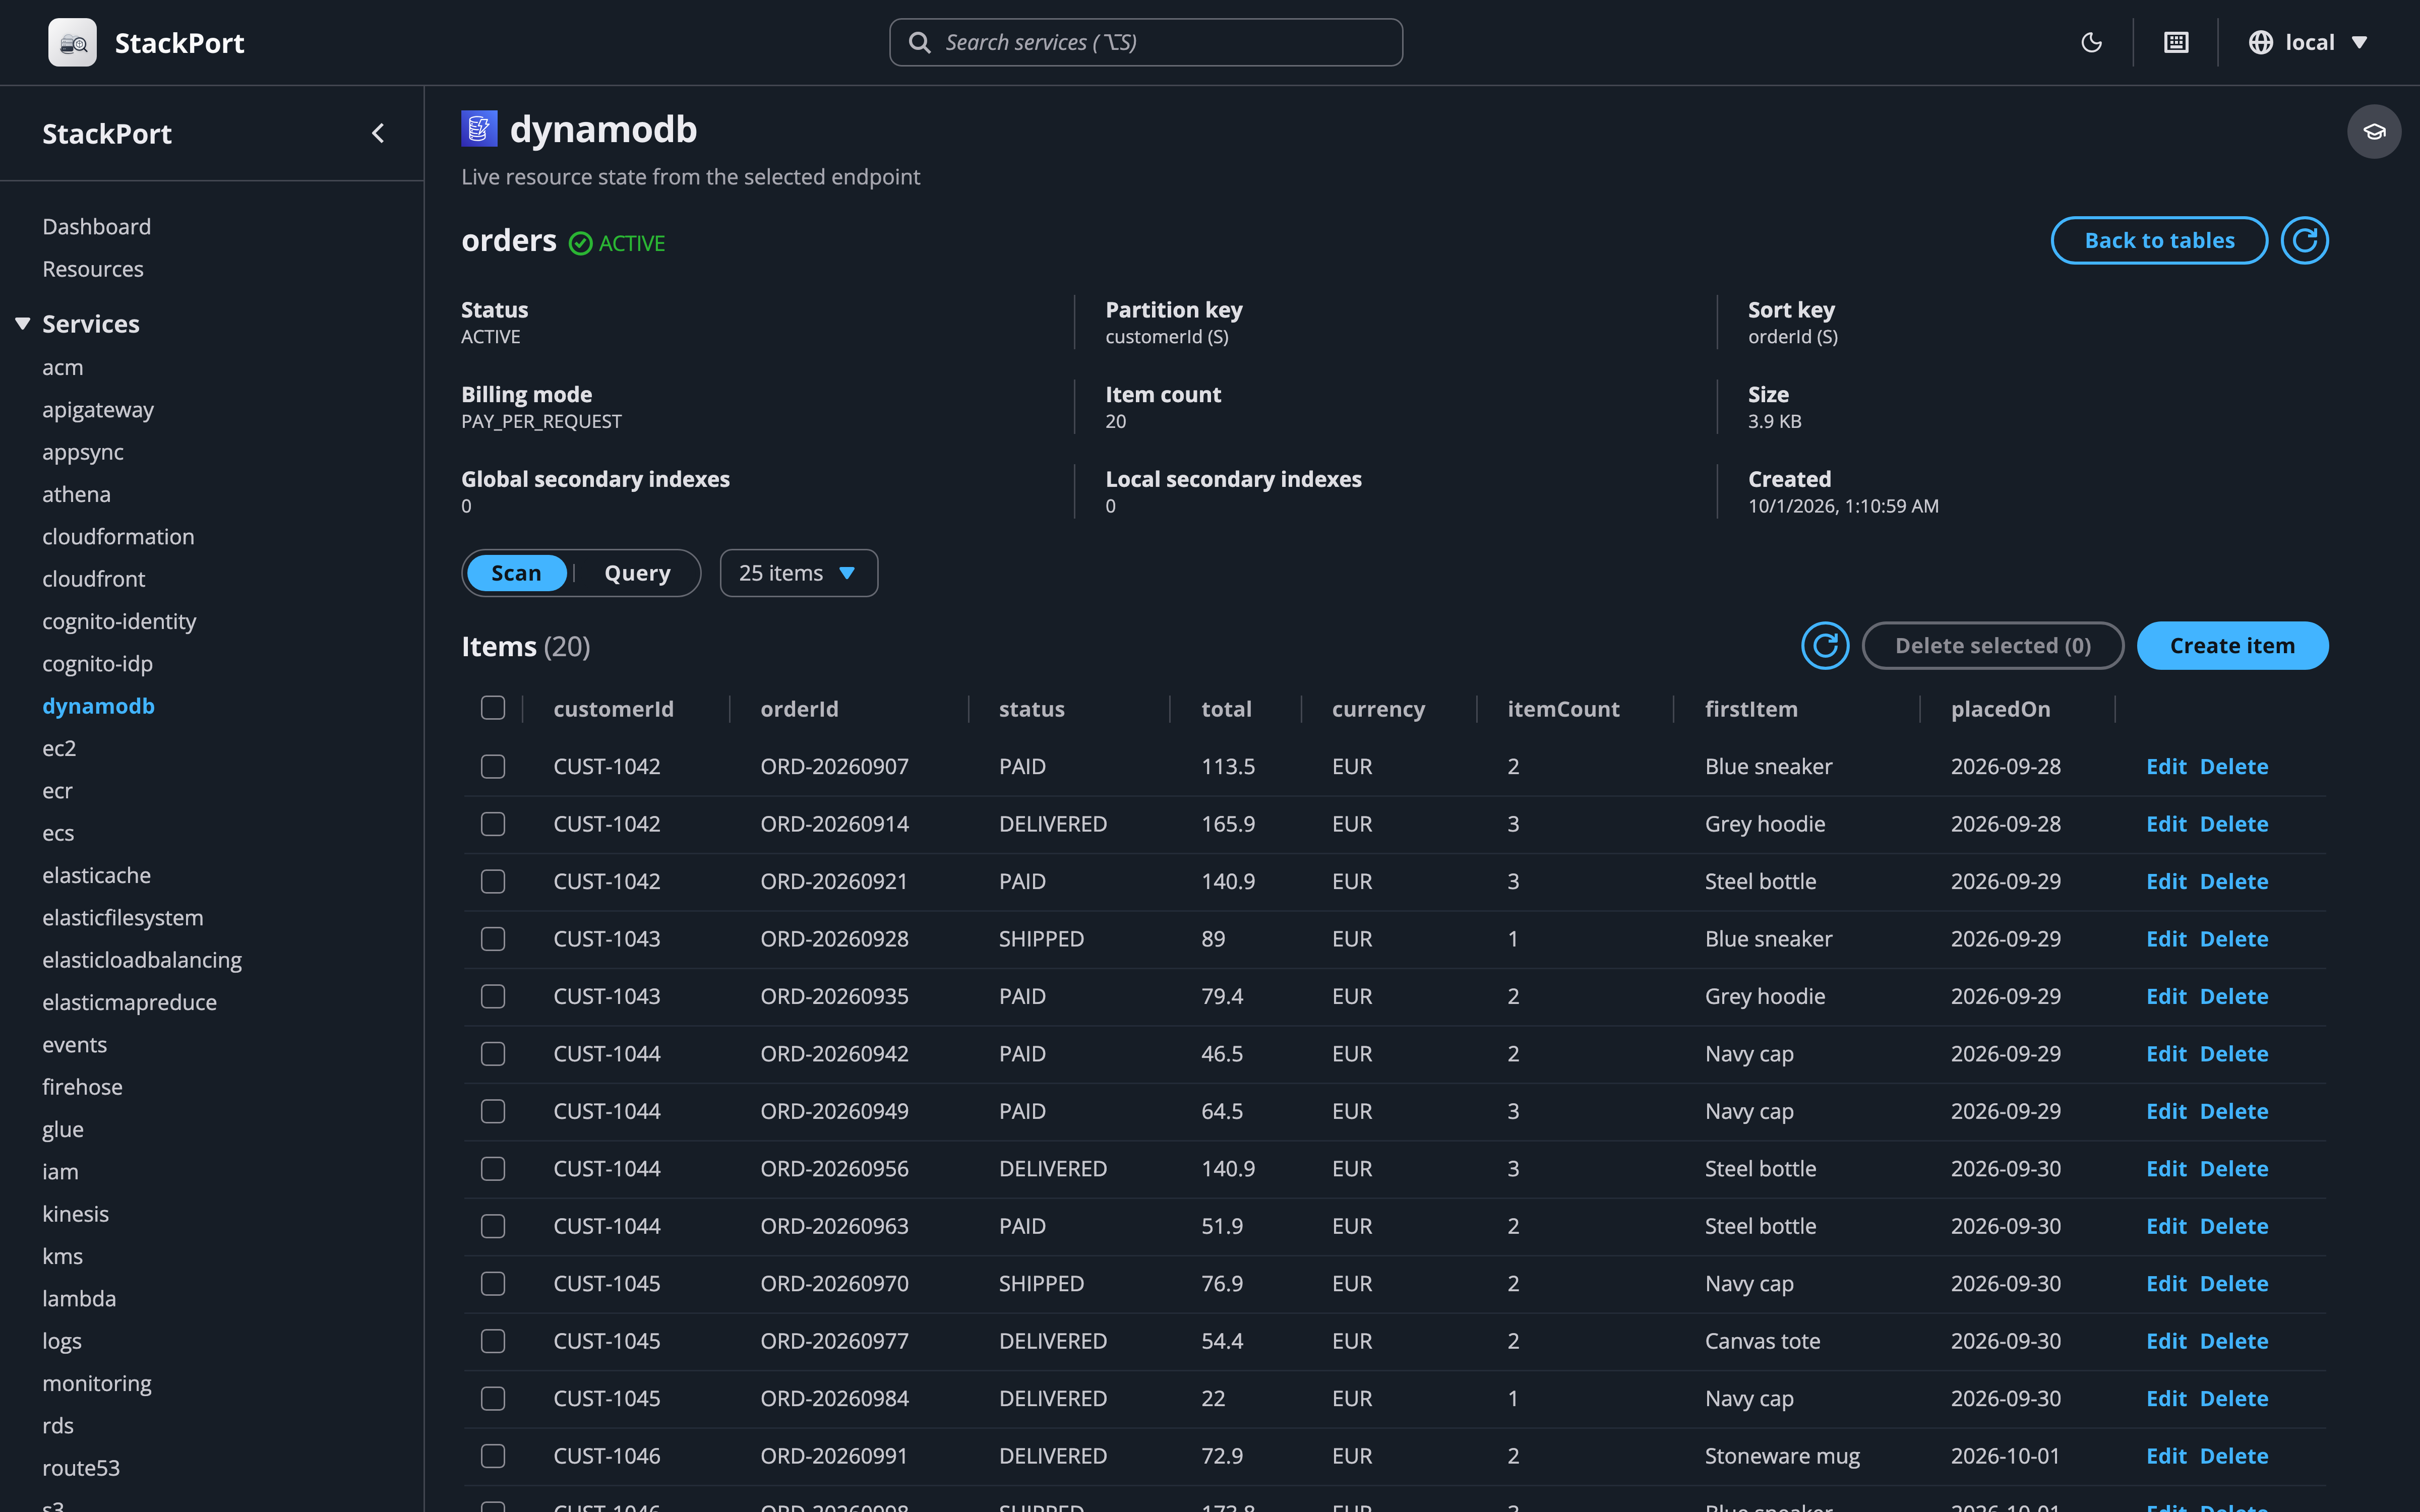Tick the select-all items checkbox

pyautogui.click(x=493, y=708)
